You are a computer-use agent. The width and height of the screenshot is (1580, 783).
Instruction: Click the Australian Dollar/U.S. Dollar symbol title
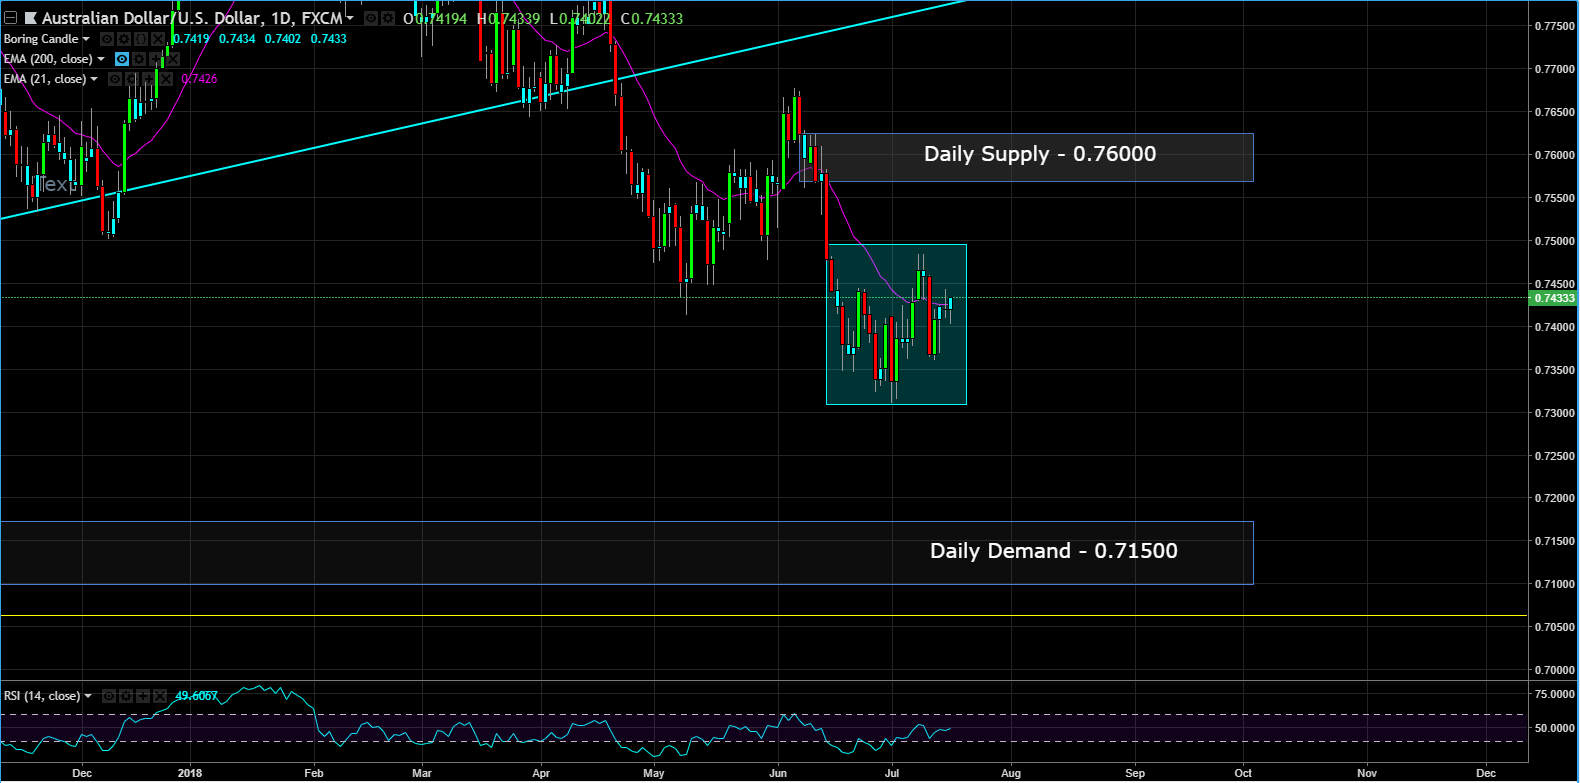(192, 18)
